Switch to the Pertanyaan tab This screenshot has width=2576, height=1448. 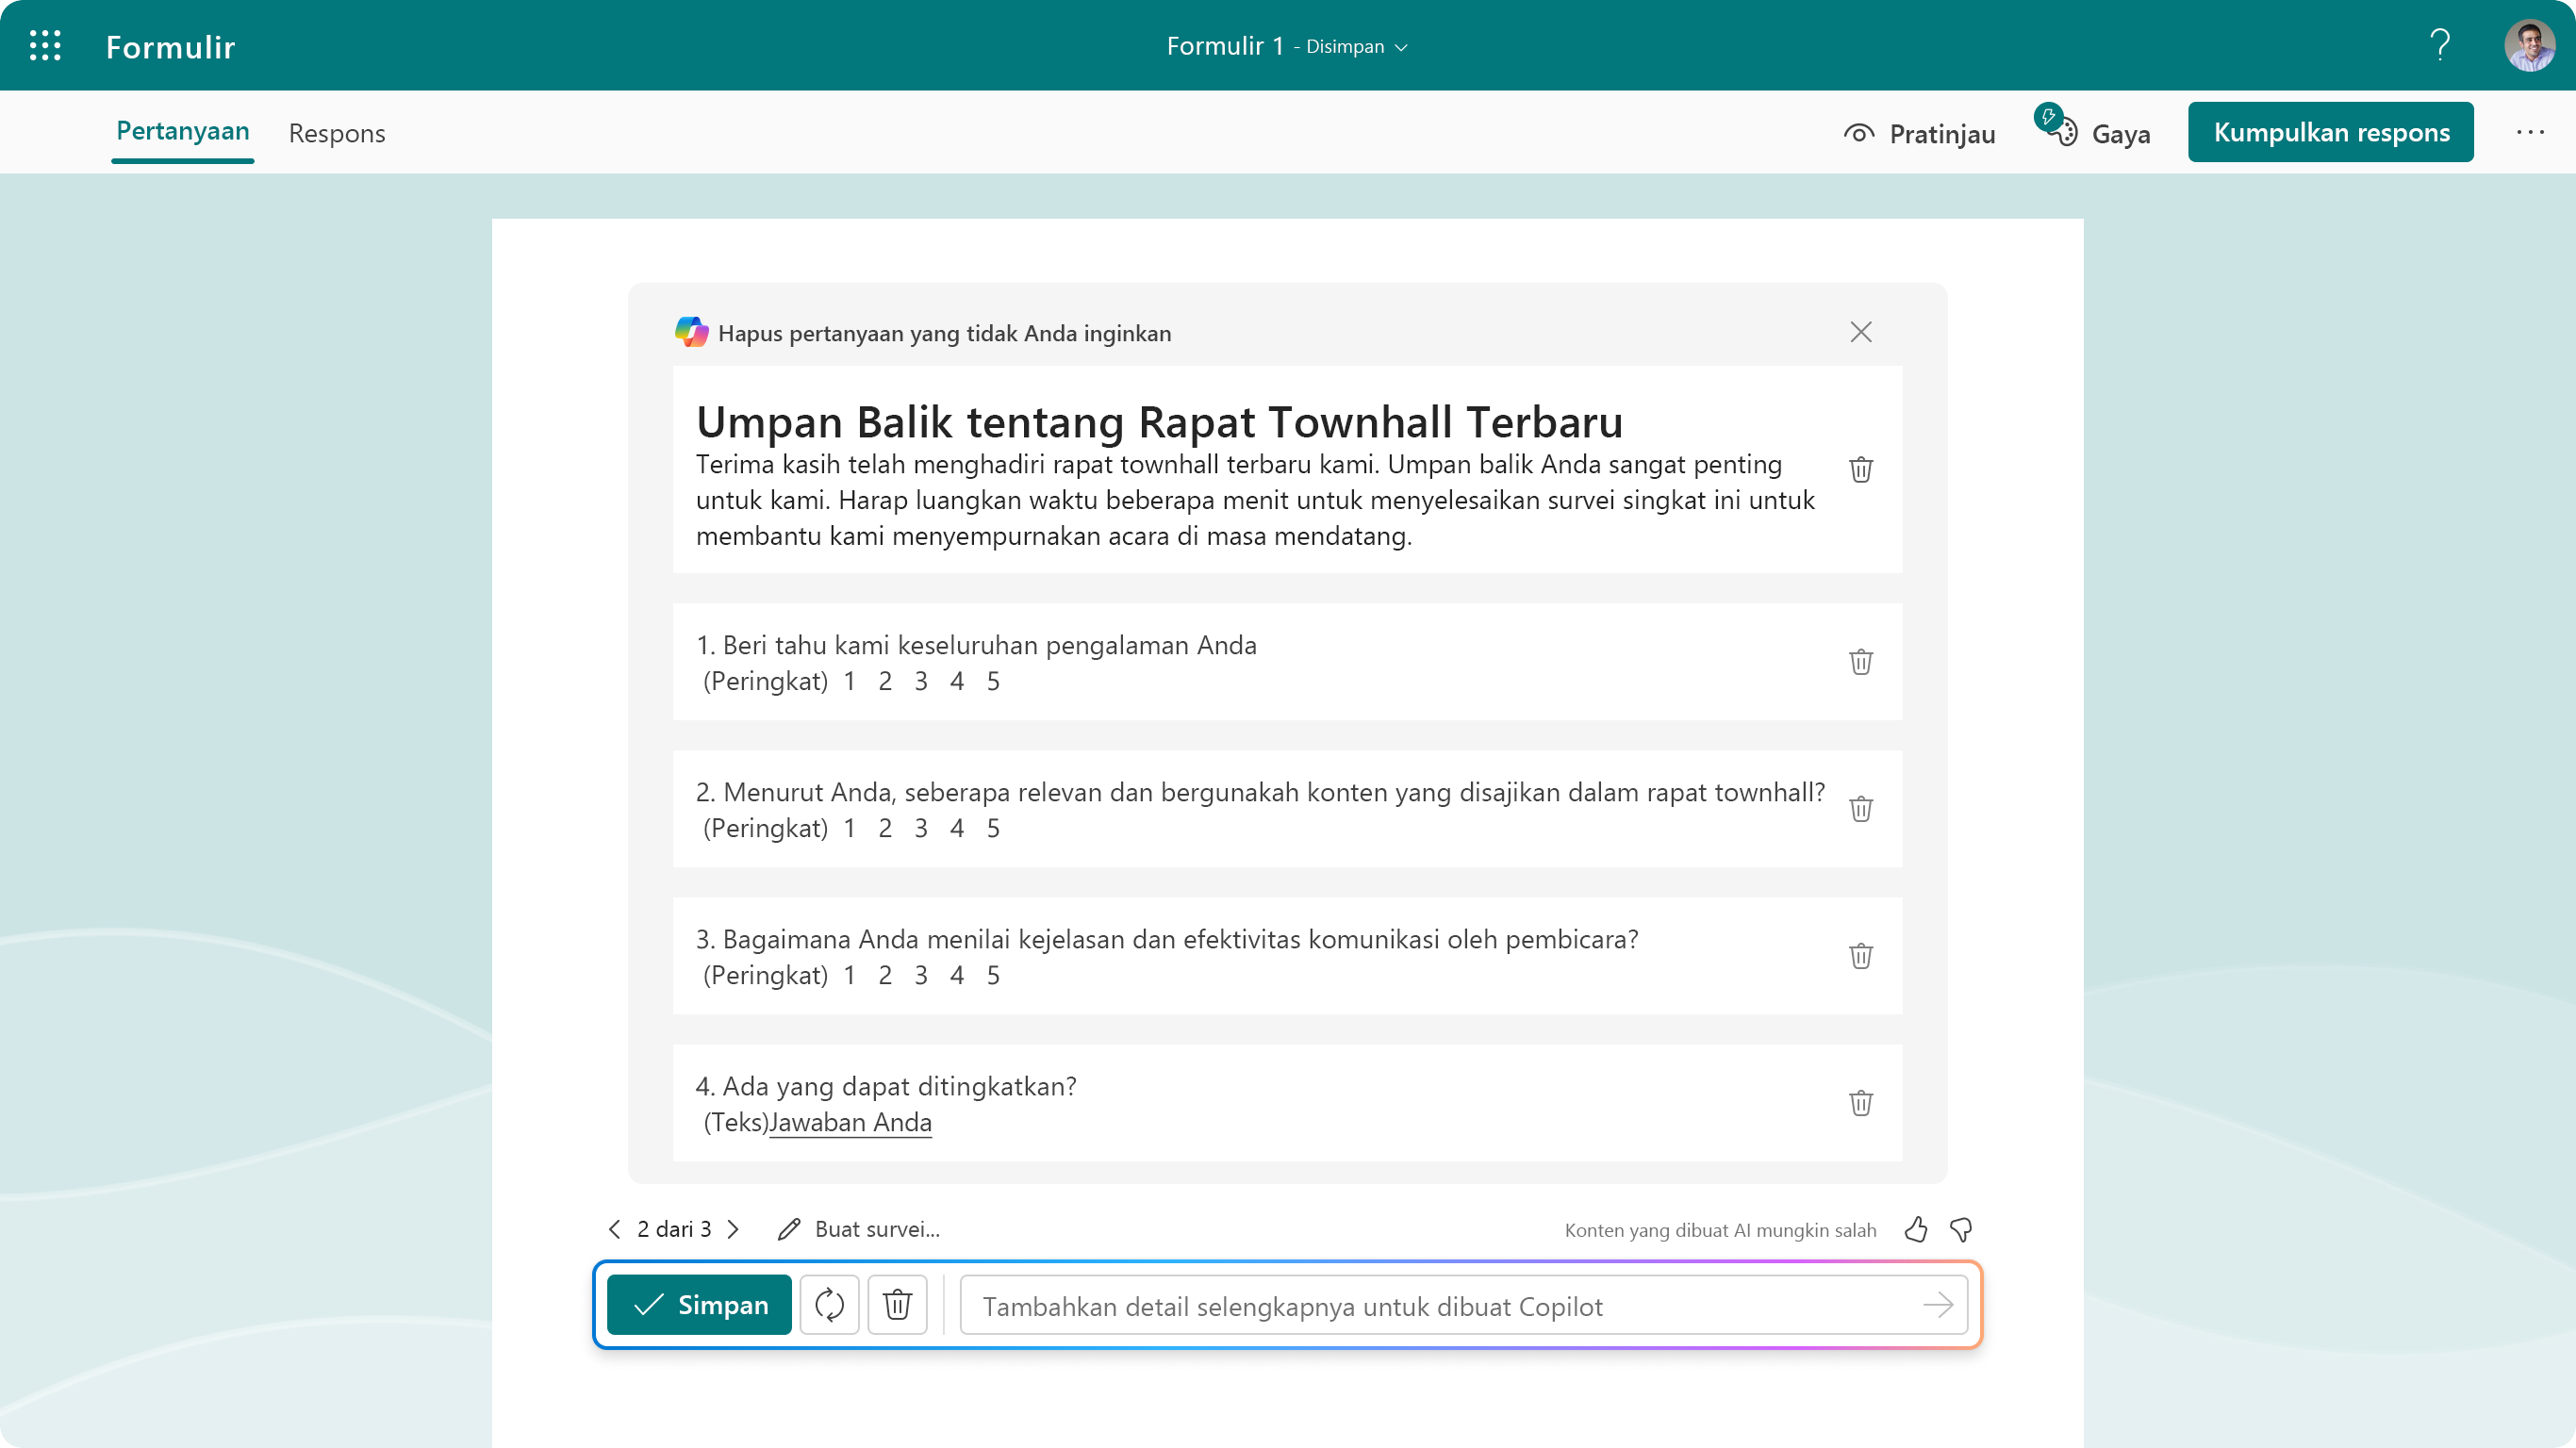click(x=183, y=131)
